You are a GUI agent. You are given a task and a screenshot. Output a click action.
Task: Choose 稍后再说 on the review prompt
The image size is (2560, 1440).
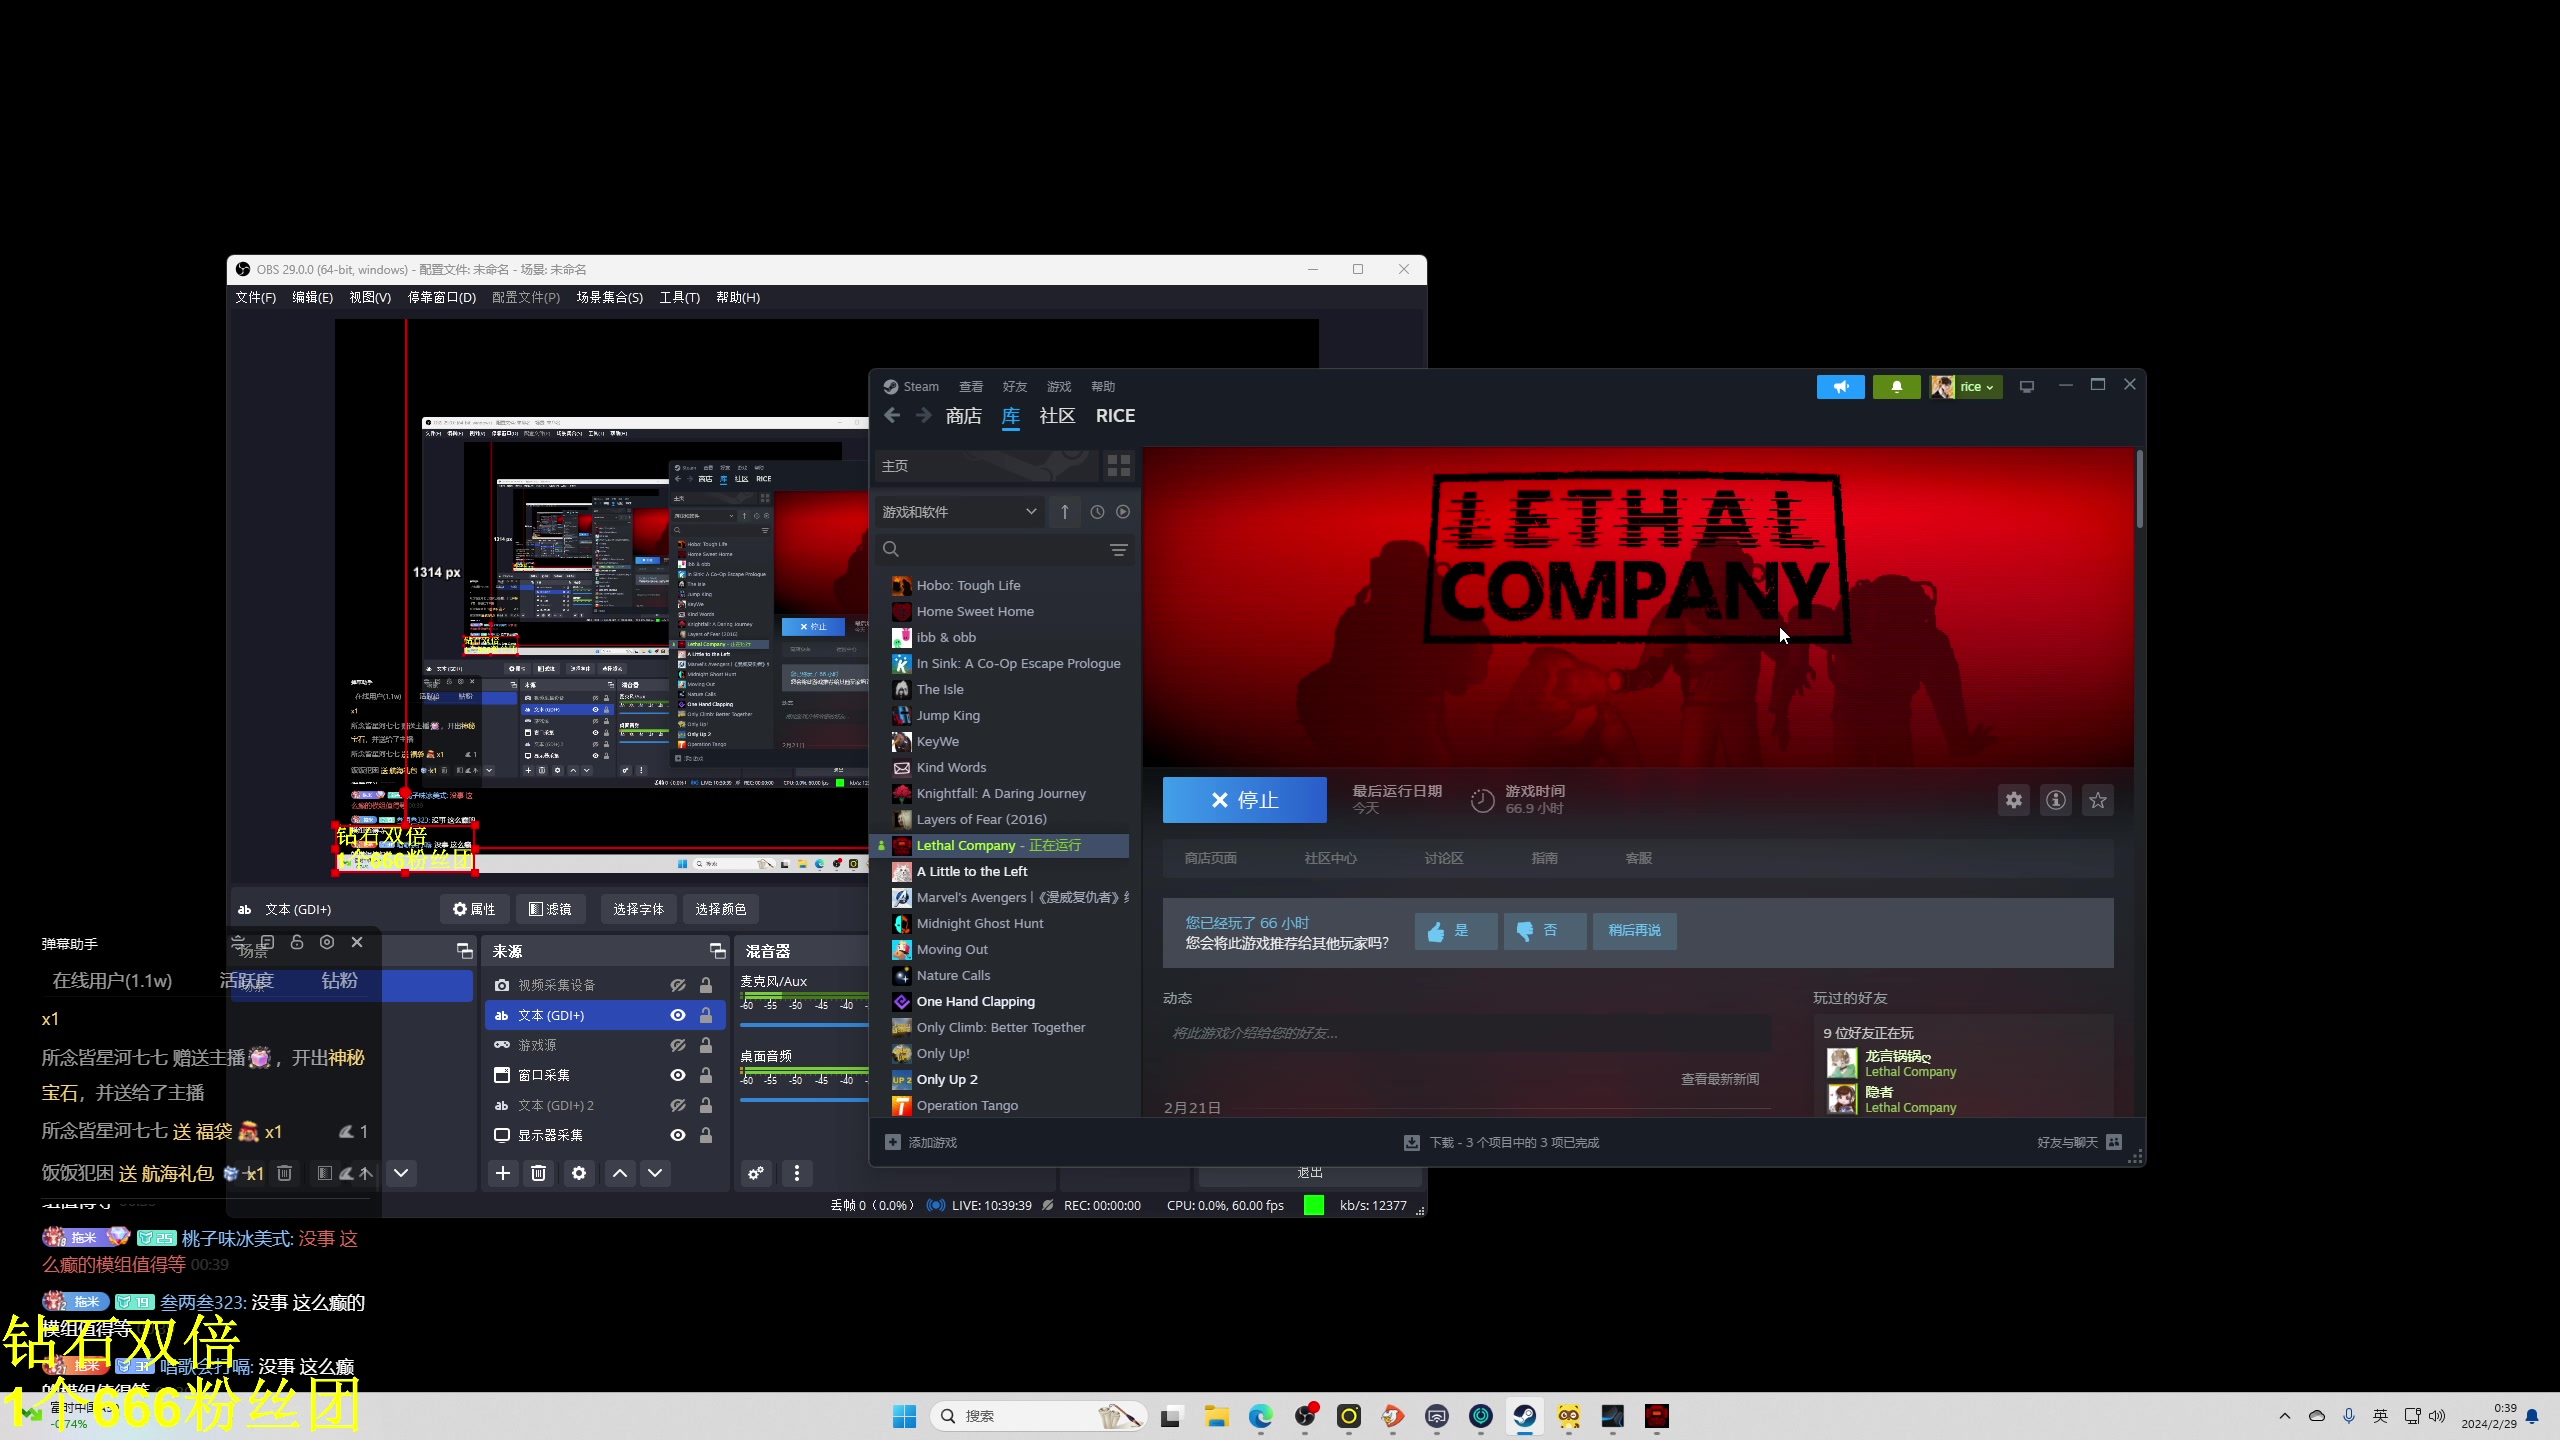coord(1634,931)
